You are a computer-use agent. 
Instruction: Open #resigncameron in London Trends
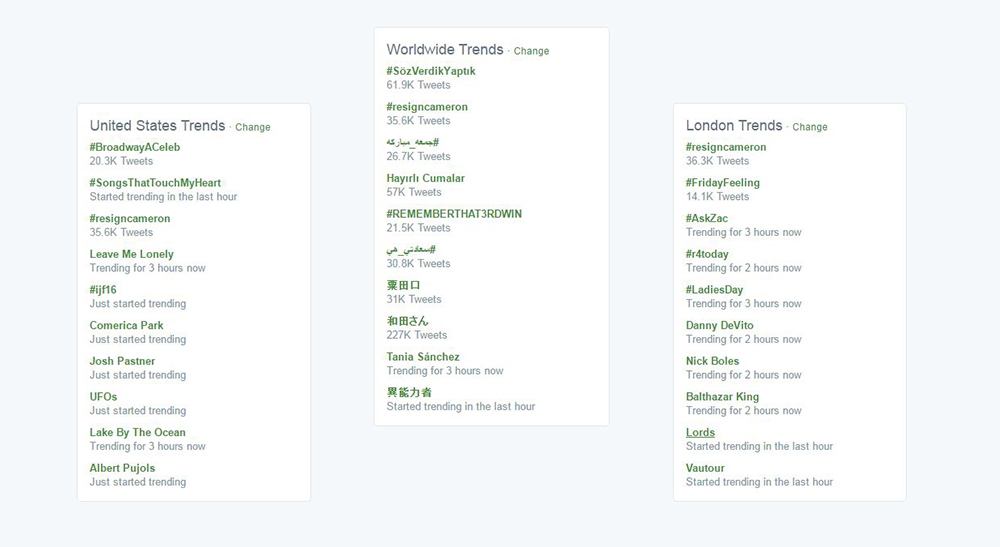click(726, 147)
